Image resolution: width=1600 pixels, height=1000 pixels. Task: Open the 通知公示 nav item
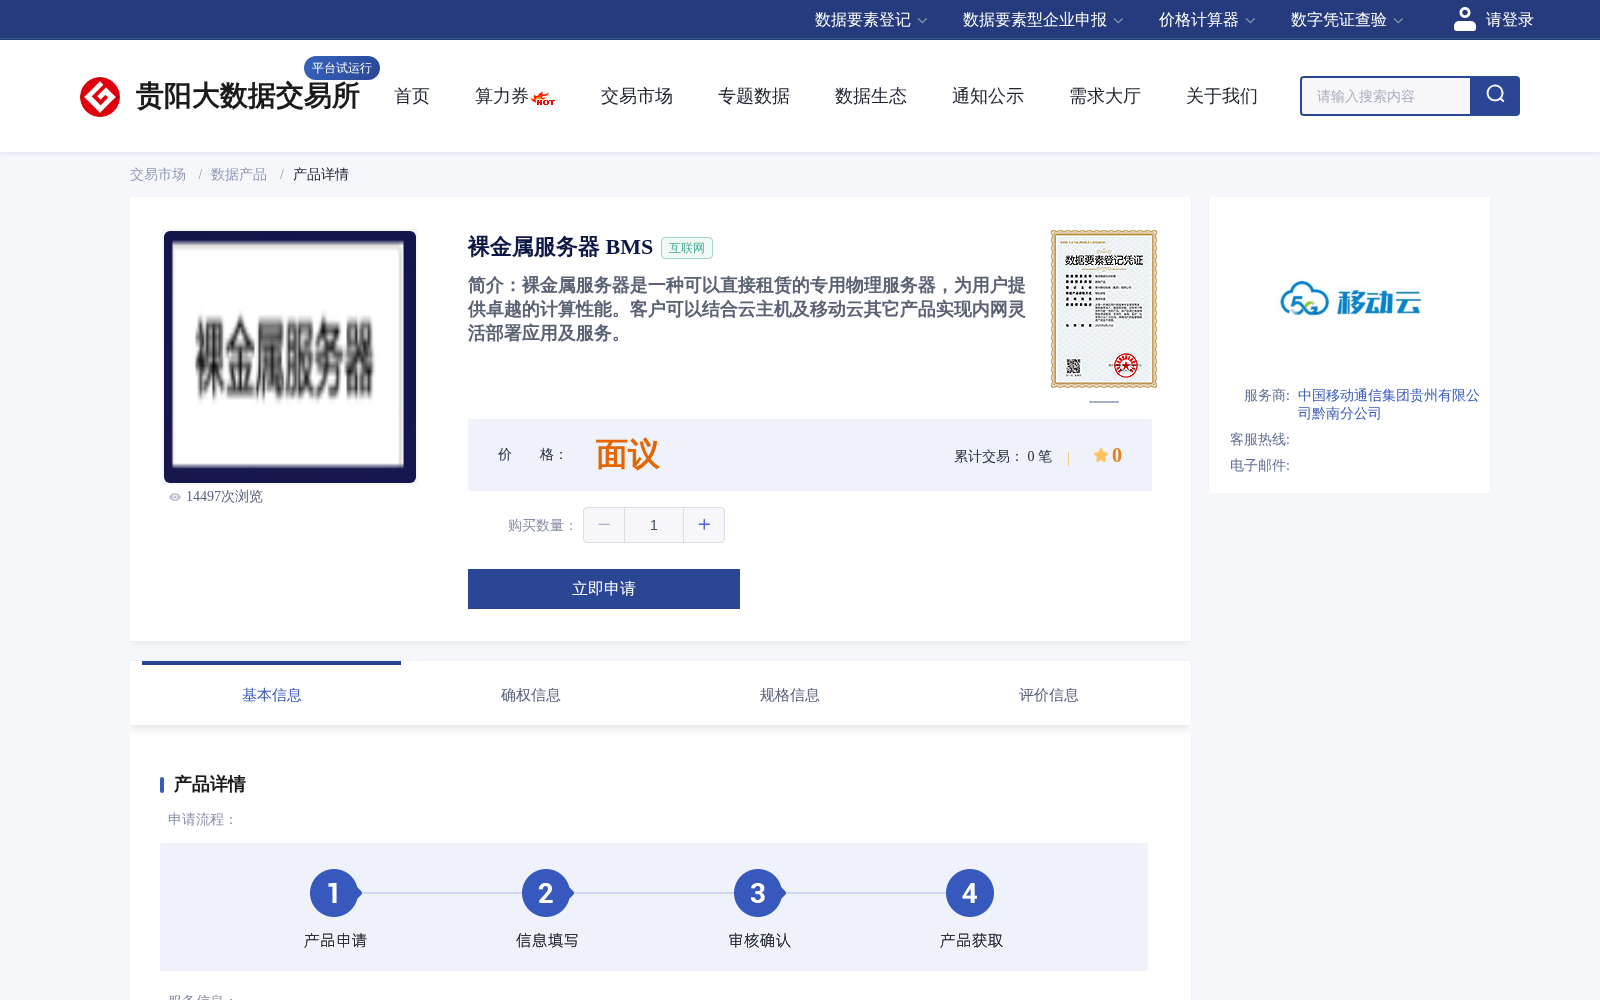pyautogui.click(x=988, y=96)
